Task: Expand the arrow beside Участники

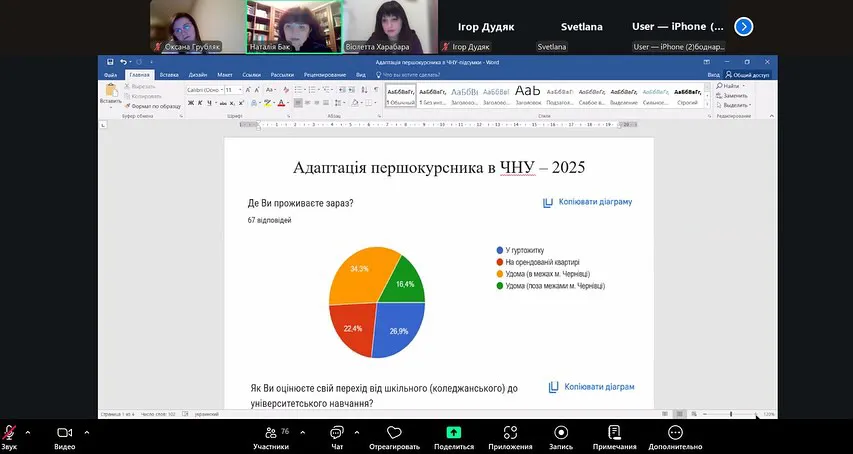Action: tap(297, 433)
